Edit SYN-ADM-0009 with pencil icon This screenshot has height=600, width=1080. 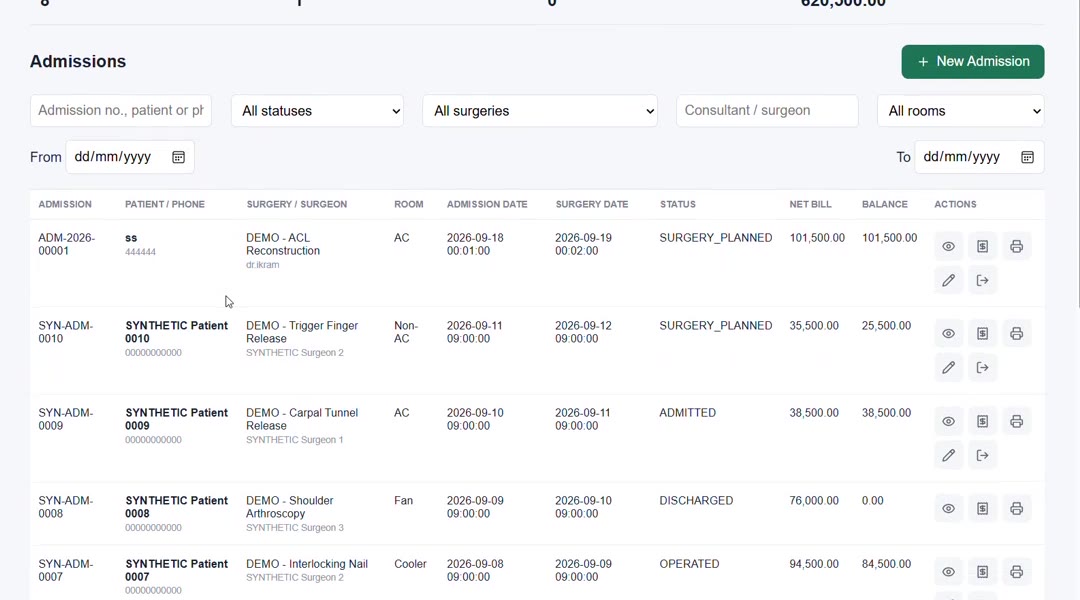pos(948,455)
